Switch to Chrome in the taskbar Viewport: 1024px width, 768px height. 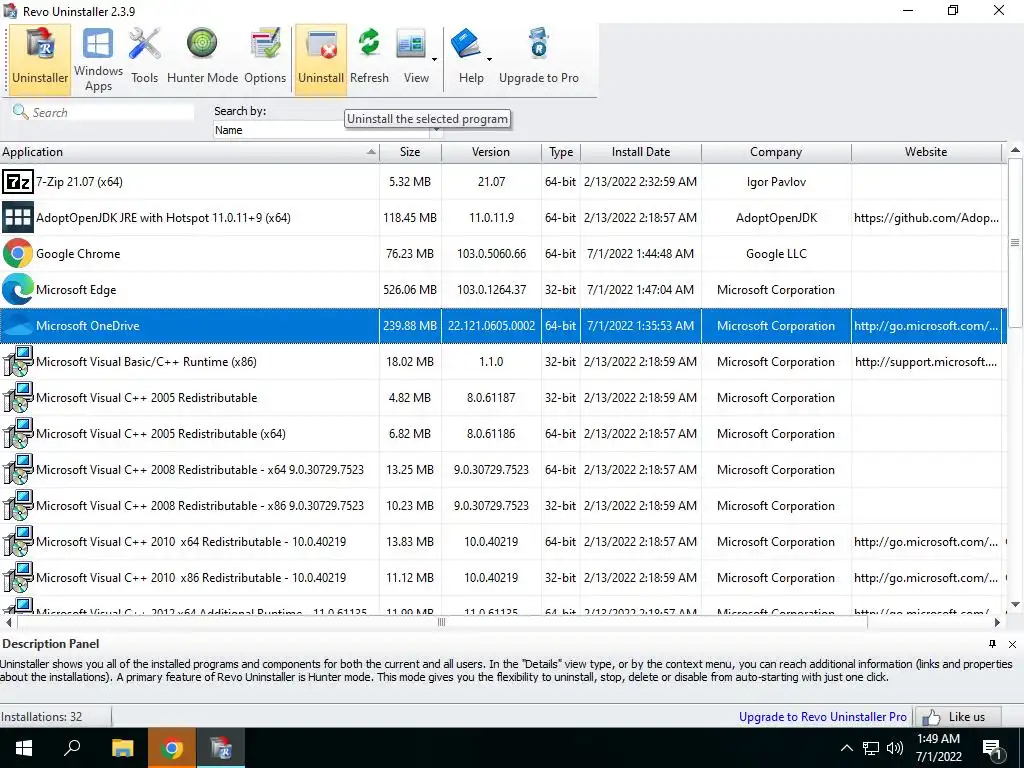tap(171, 748)
